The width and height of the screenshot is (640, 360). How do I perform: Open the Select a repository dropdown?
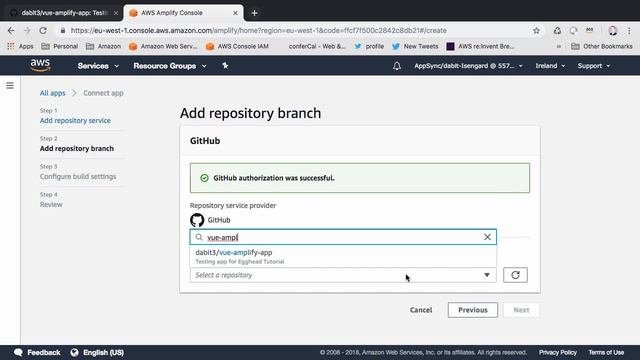343,275
